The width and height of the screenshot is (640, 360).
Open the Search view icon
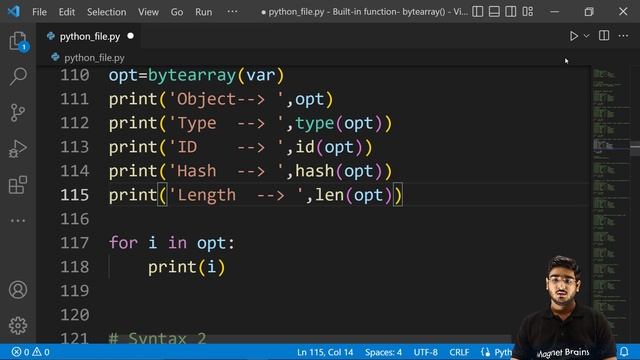click(x=18, y=76)
